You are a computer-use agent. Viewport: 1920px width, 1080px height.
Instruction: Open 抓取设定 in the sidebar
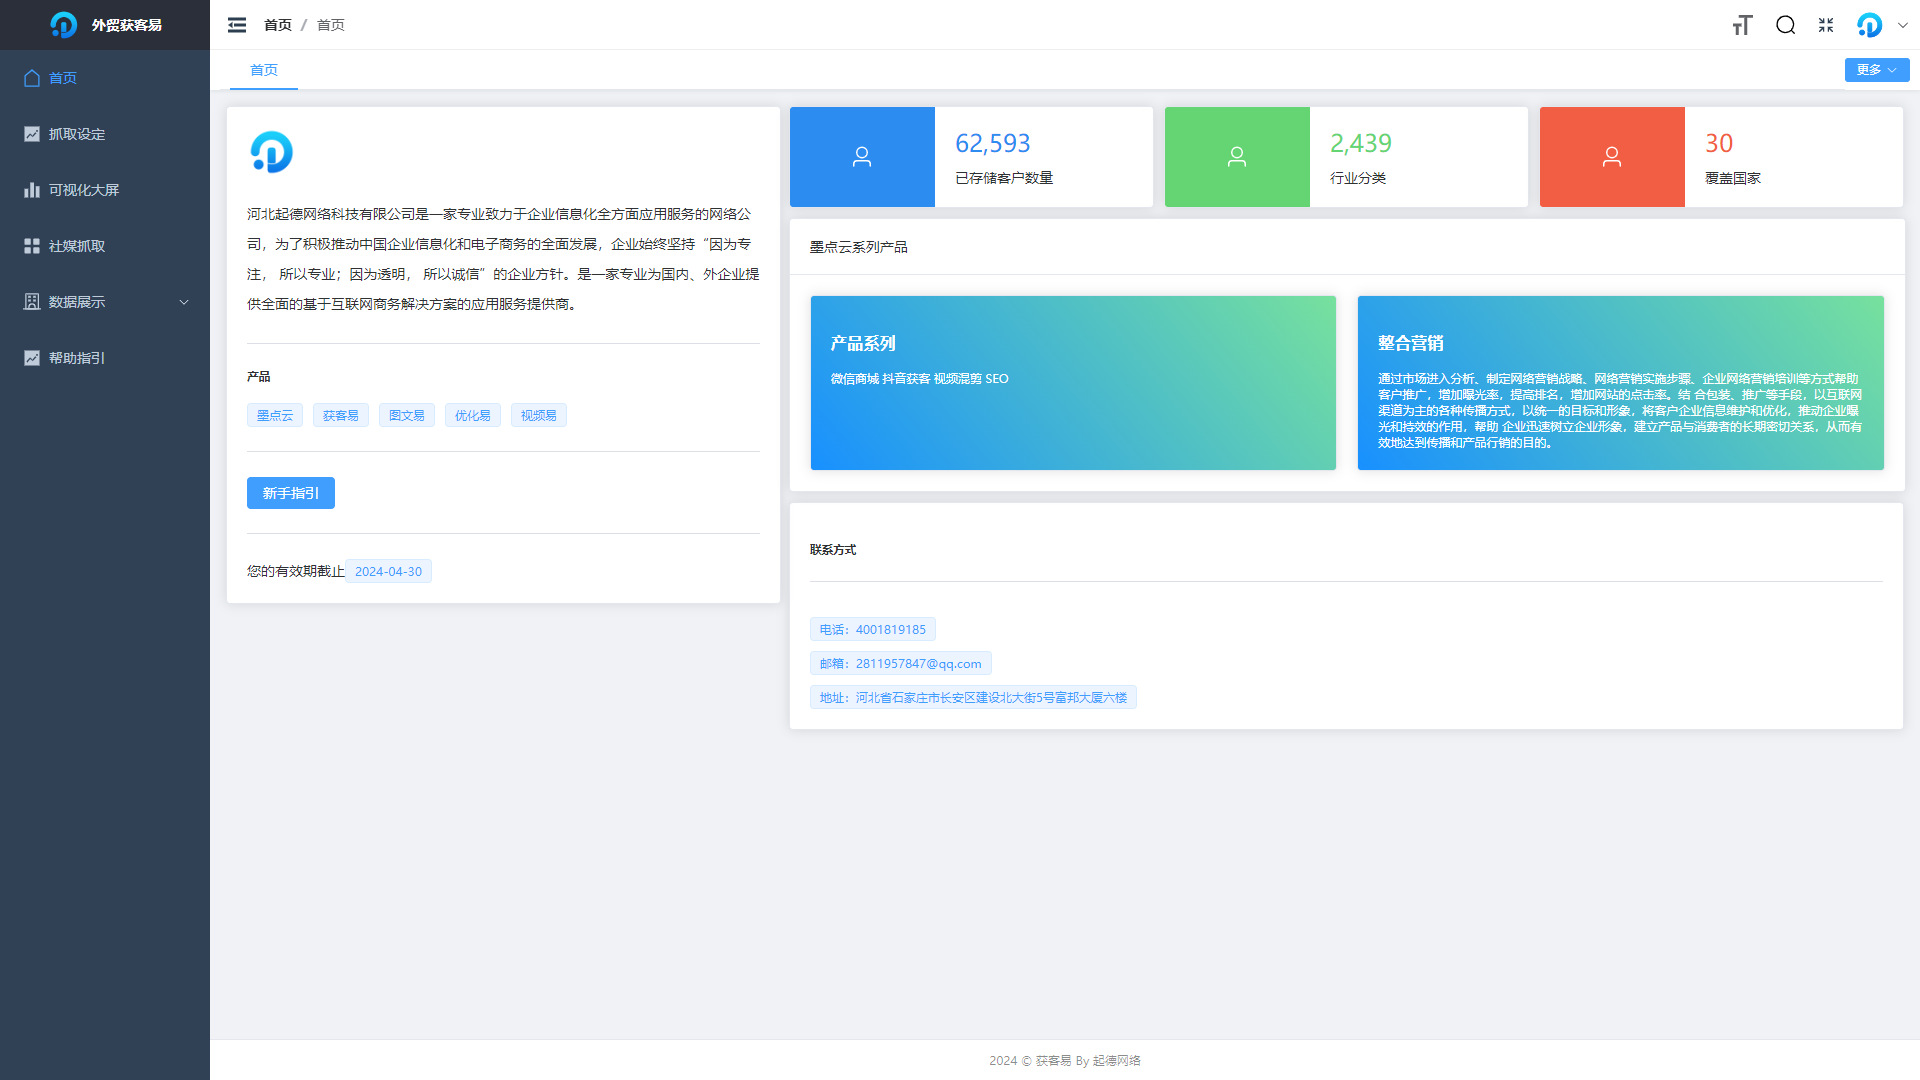pos(77,134)
